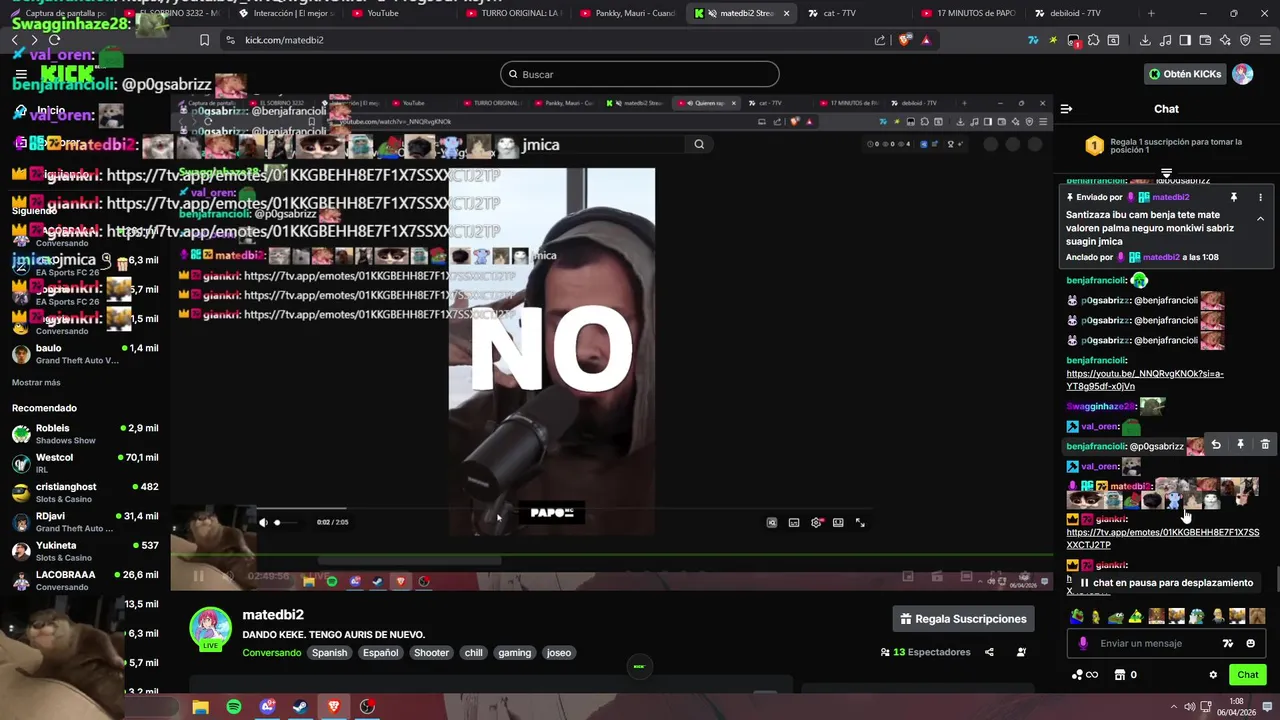The width and height of the screenshot is (1280, 720).
Task: Open the 7TV browser extension icon
Action: 1033,40
